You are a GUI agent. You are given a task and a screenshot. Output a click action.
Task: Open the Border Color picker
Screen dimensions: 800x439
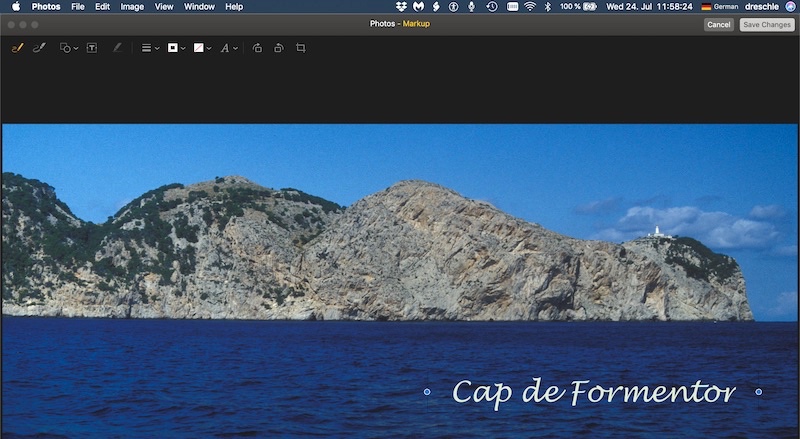pos(175,47)
